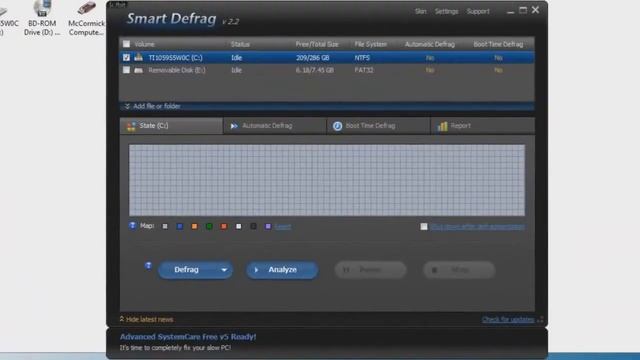Open the Check for updates link
The height and width of the screenshot is (360, 640).
coord(508,319)
